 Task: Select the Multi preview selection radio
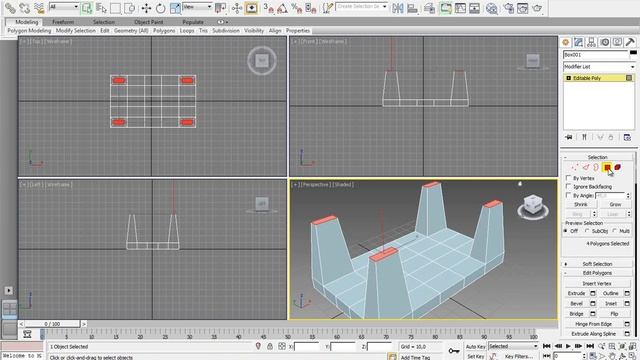(x=614, y=231)
